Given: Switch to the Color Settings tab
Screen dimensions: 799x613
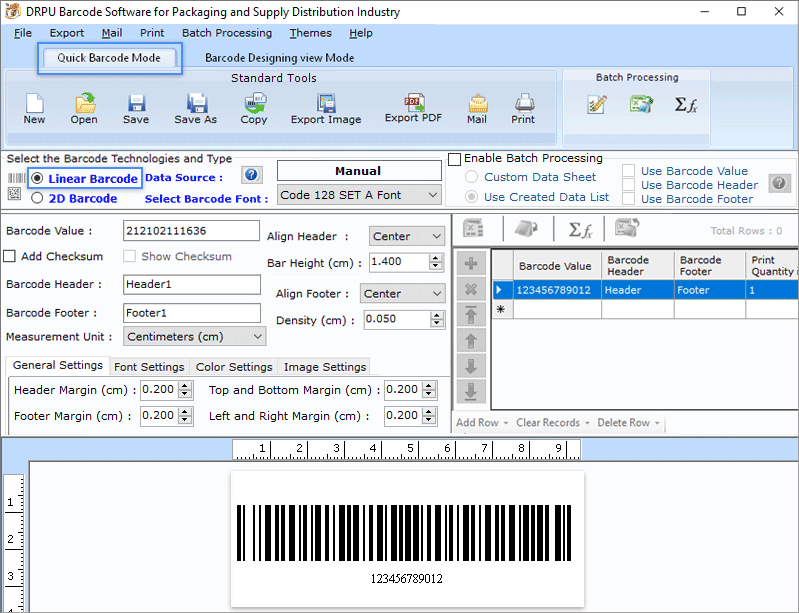Looking at the screenshot, I should coord(234,367).
